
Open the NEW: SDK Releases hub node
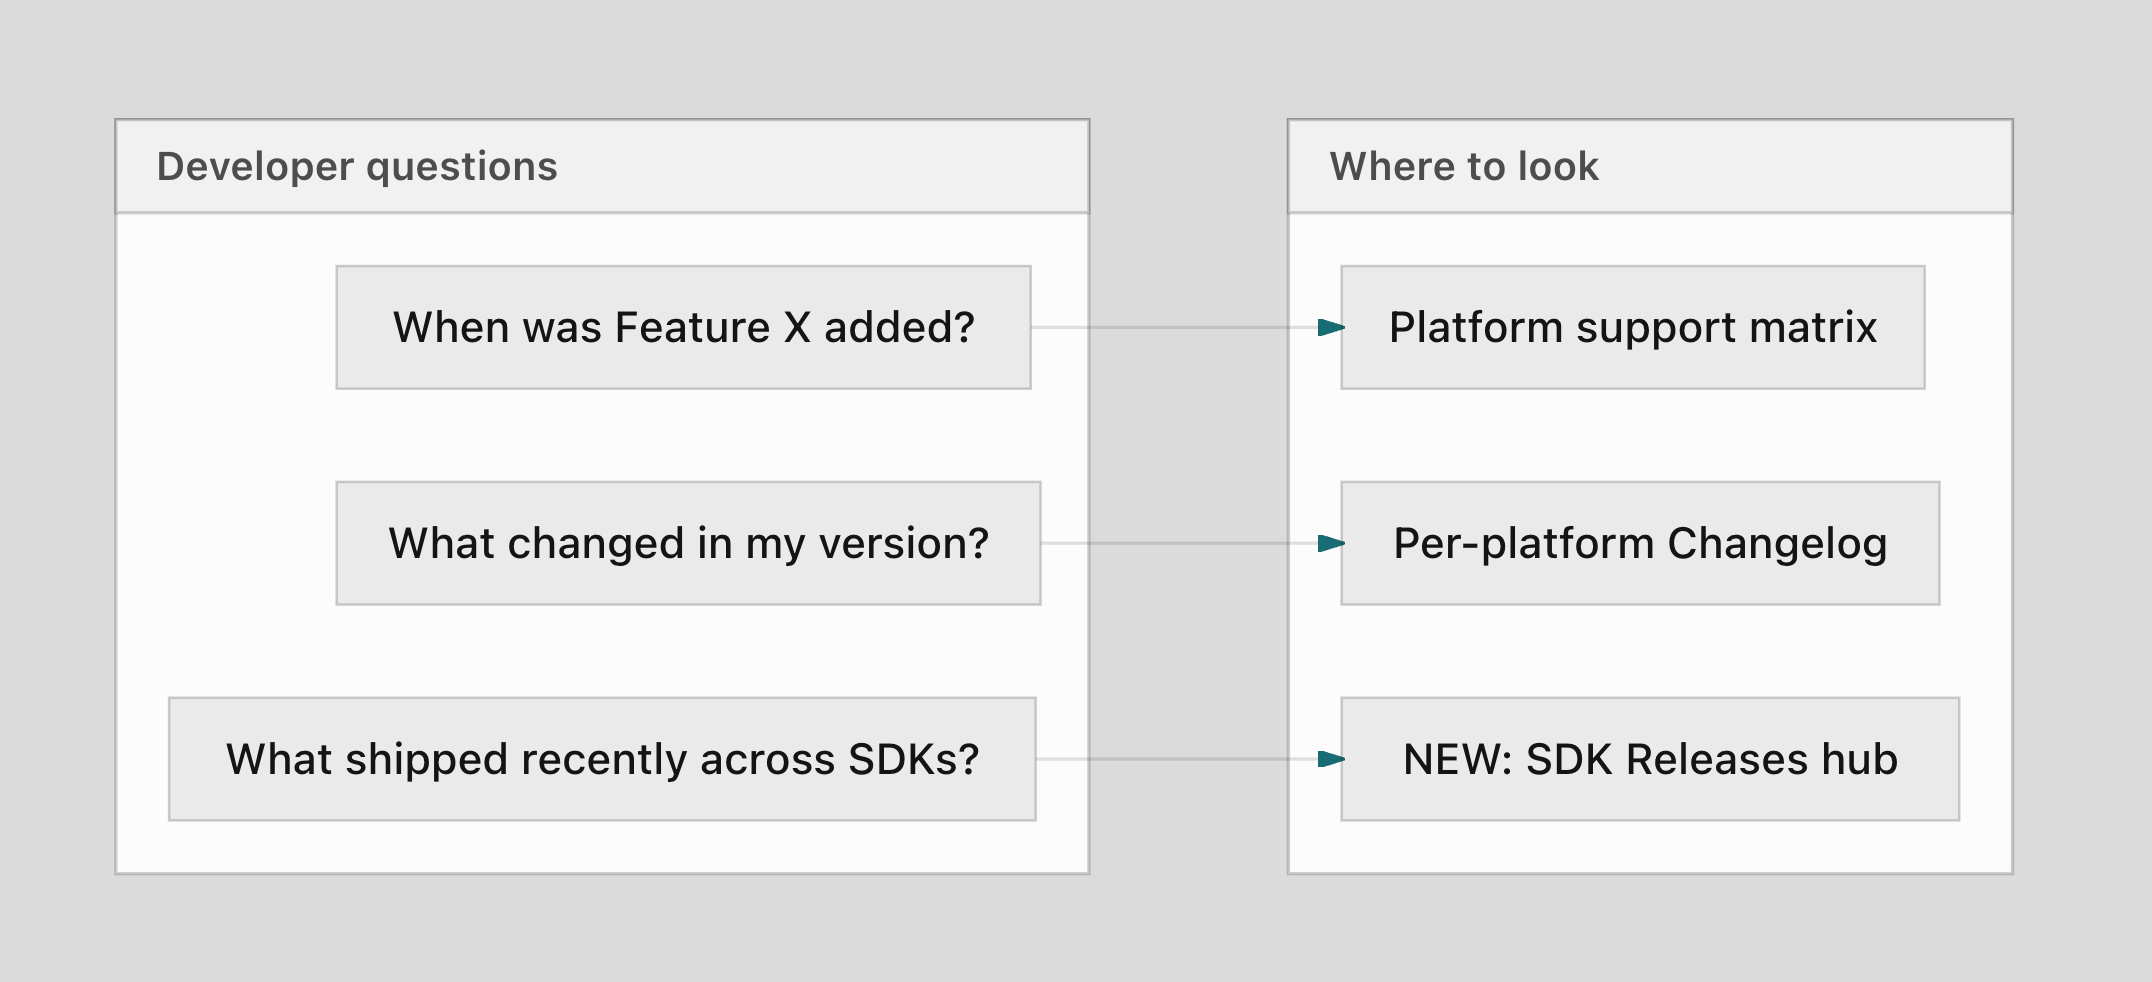click(x=1650, y=759)
